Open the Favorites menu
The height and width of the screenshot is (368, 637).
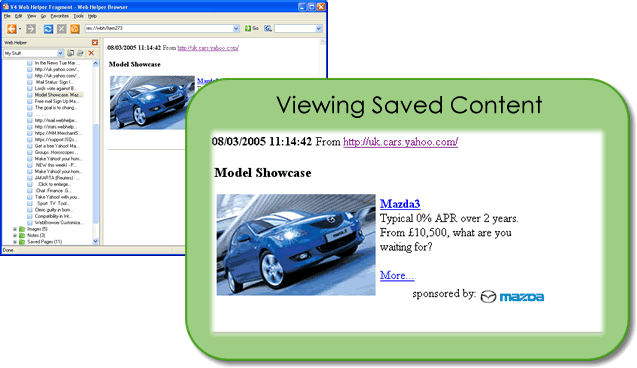[59, 16]
